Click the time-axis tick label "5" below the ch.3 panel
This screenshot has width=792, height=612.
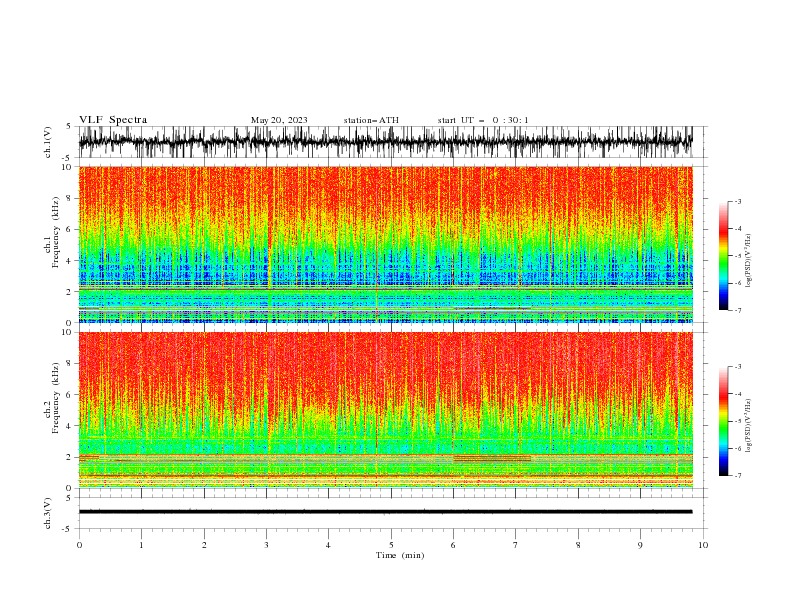391,545
